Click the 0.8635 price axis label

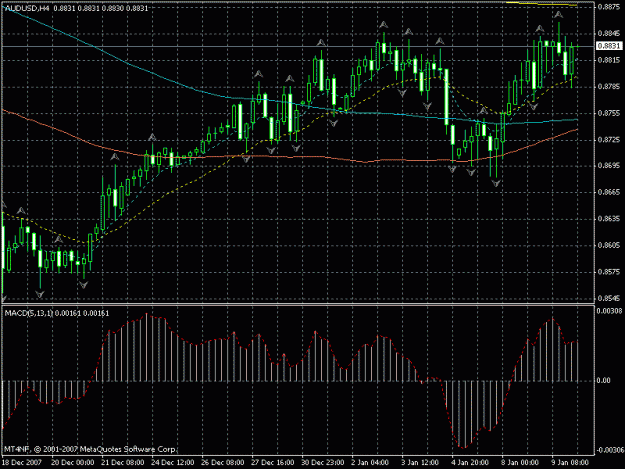click(x=609, y=219)
